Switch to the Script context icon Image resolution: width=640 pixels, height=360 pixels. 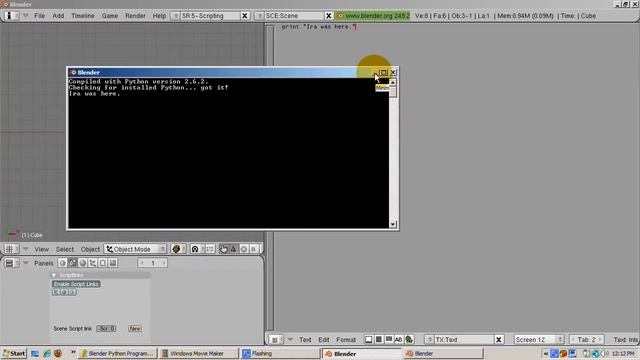click(72, 263)
